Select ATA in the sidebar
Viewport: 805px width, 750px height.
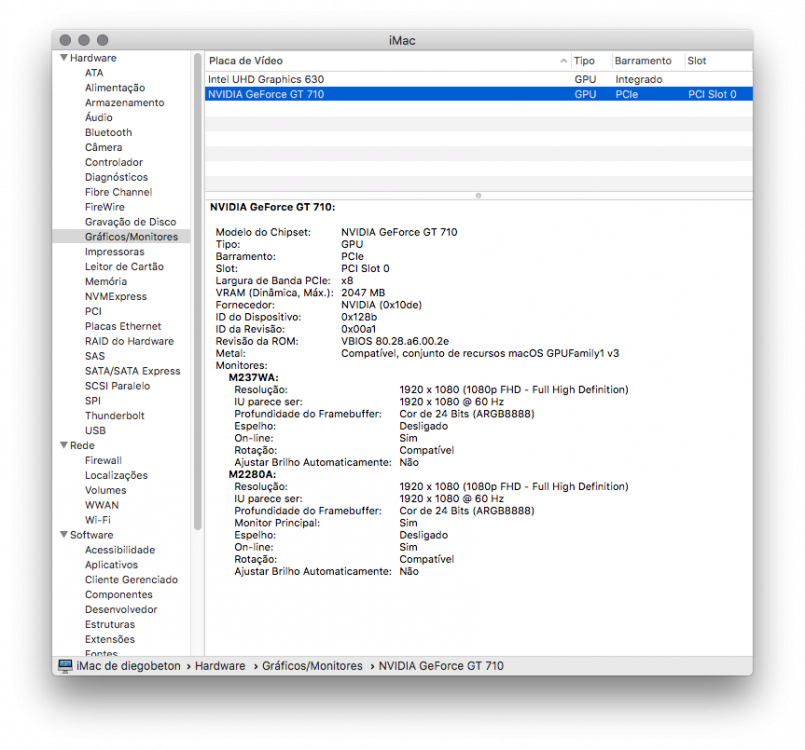point(94,73)
